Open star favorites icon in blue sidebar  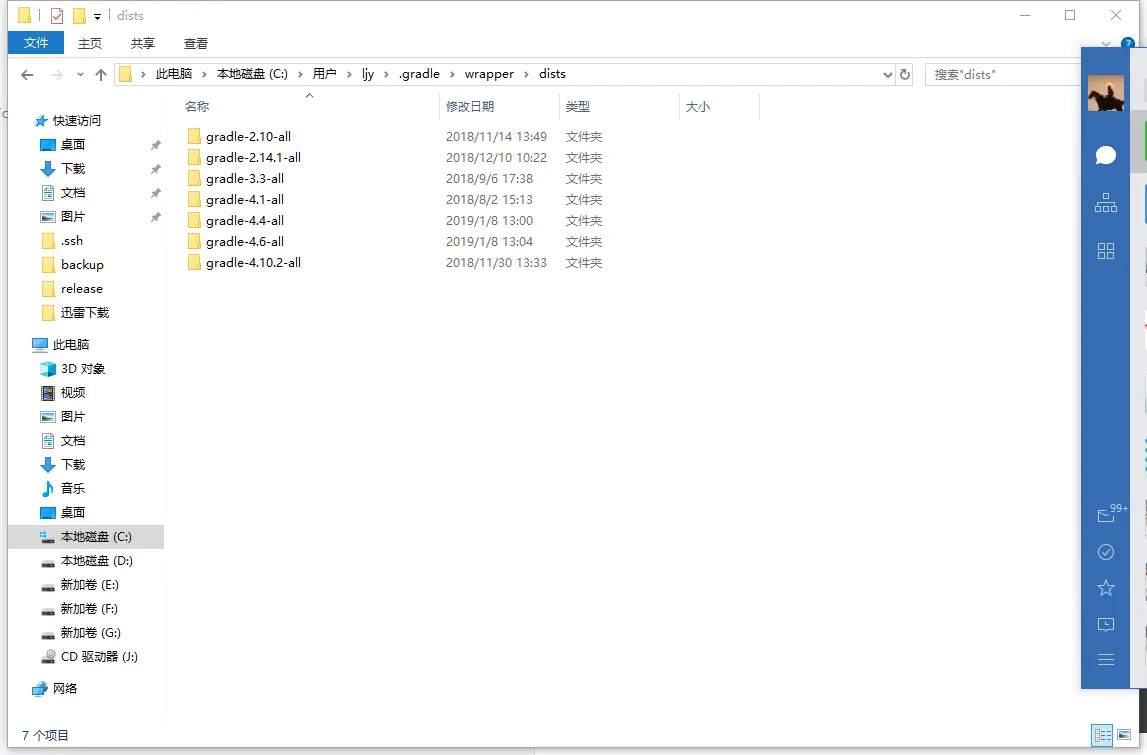1106,587
